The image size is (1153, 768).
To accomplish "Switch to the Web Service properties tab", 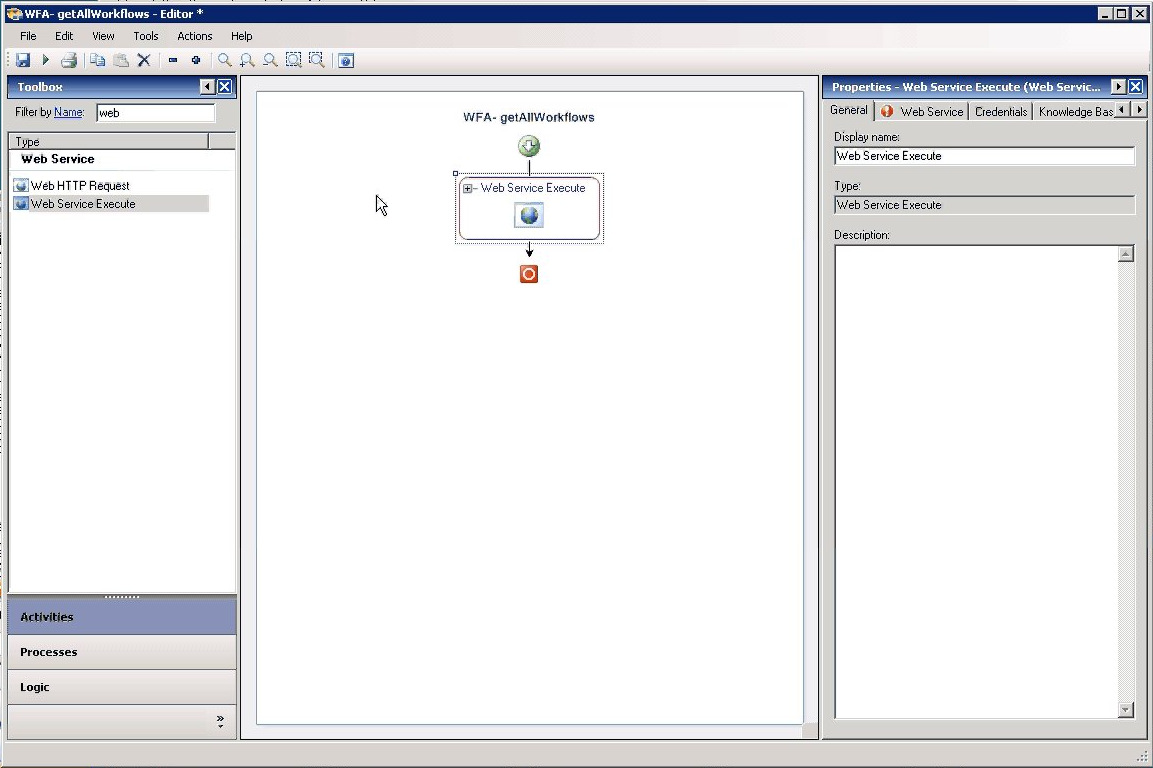I will (922, 112).
